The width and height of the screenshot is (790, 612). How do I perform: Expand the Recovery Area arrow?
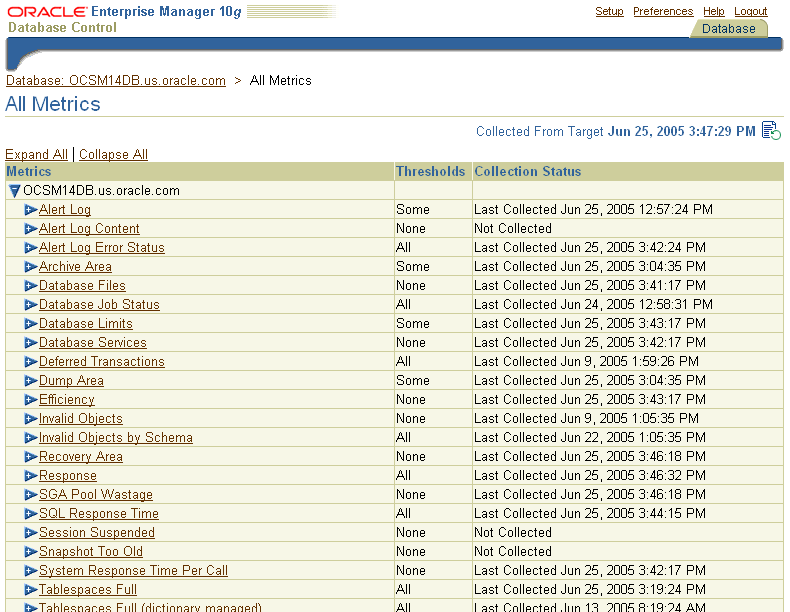[x=31, y=456]
